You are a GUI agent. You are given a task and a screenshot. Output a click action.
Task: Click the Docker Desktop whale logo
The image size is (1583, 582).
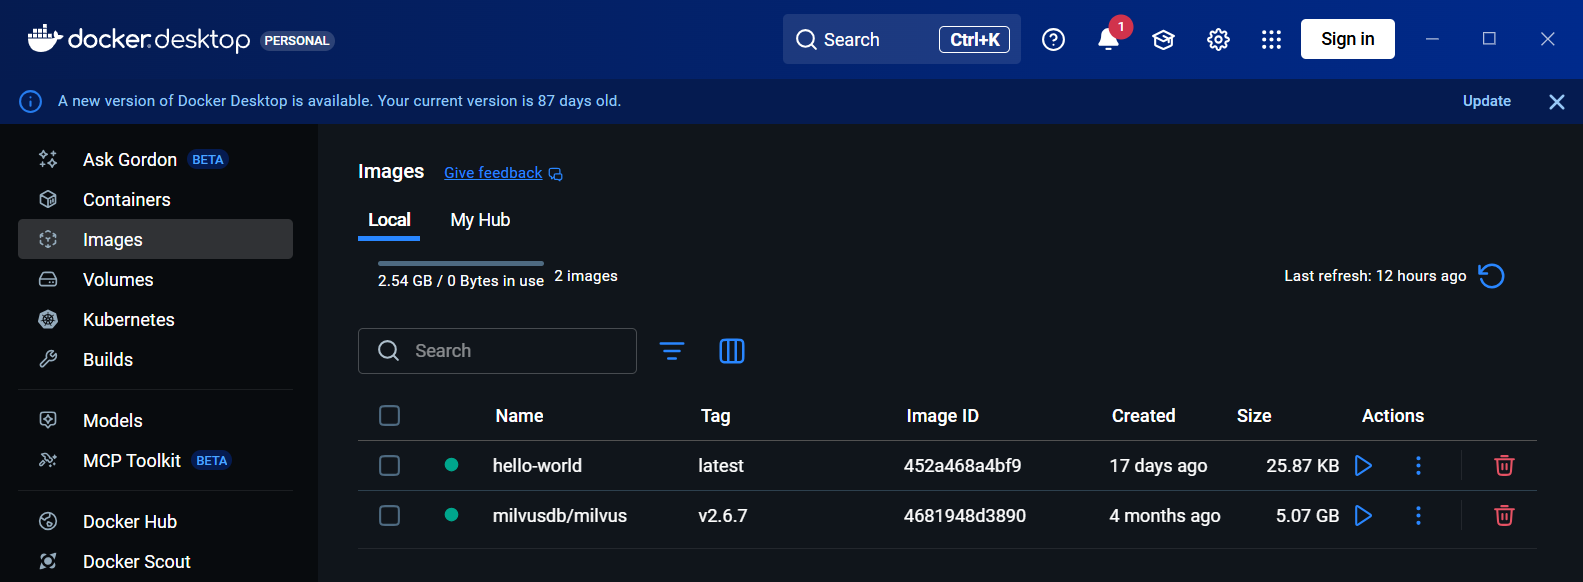pyautogui.click(x=44, y=39)
